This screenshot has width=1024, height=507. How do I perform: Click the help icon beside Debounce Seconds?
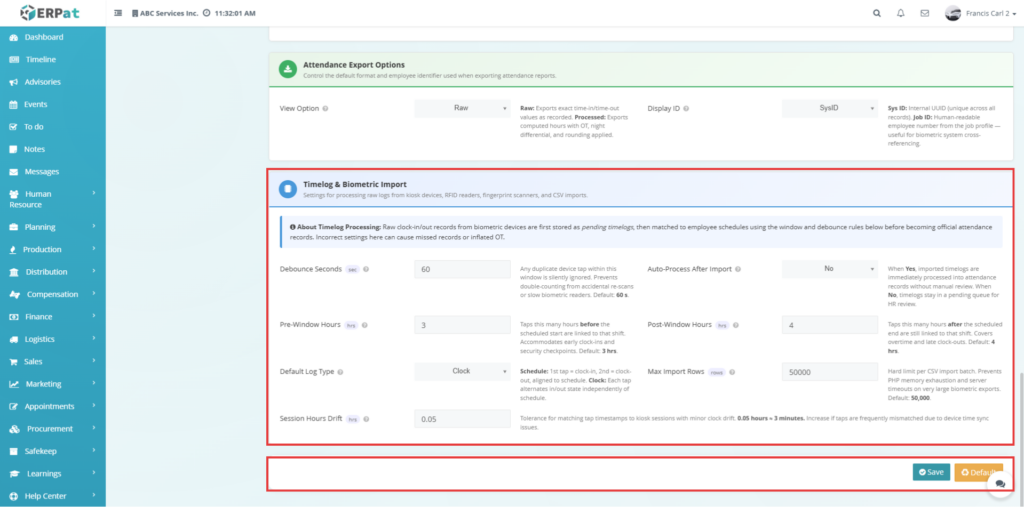(365, 270)
